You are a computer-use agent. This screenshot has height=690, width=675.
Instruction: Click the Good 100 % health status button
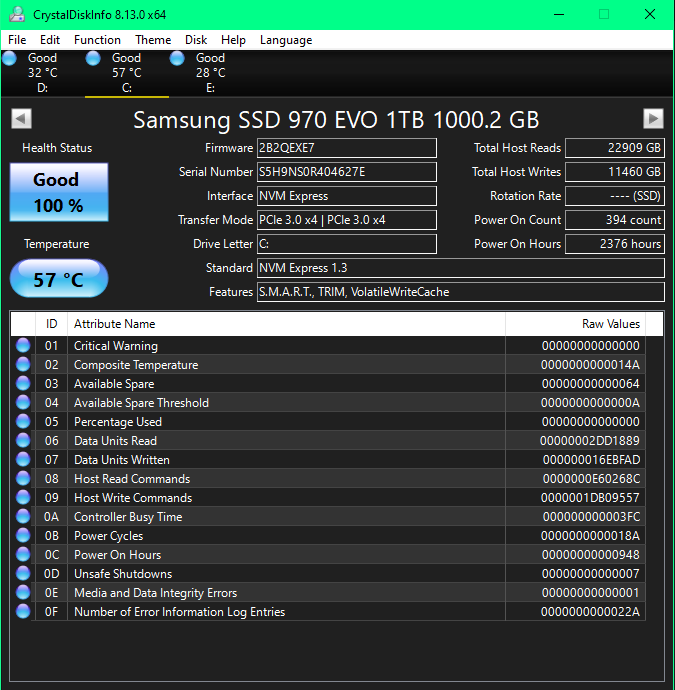coord(59,192)
